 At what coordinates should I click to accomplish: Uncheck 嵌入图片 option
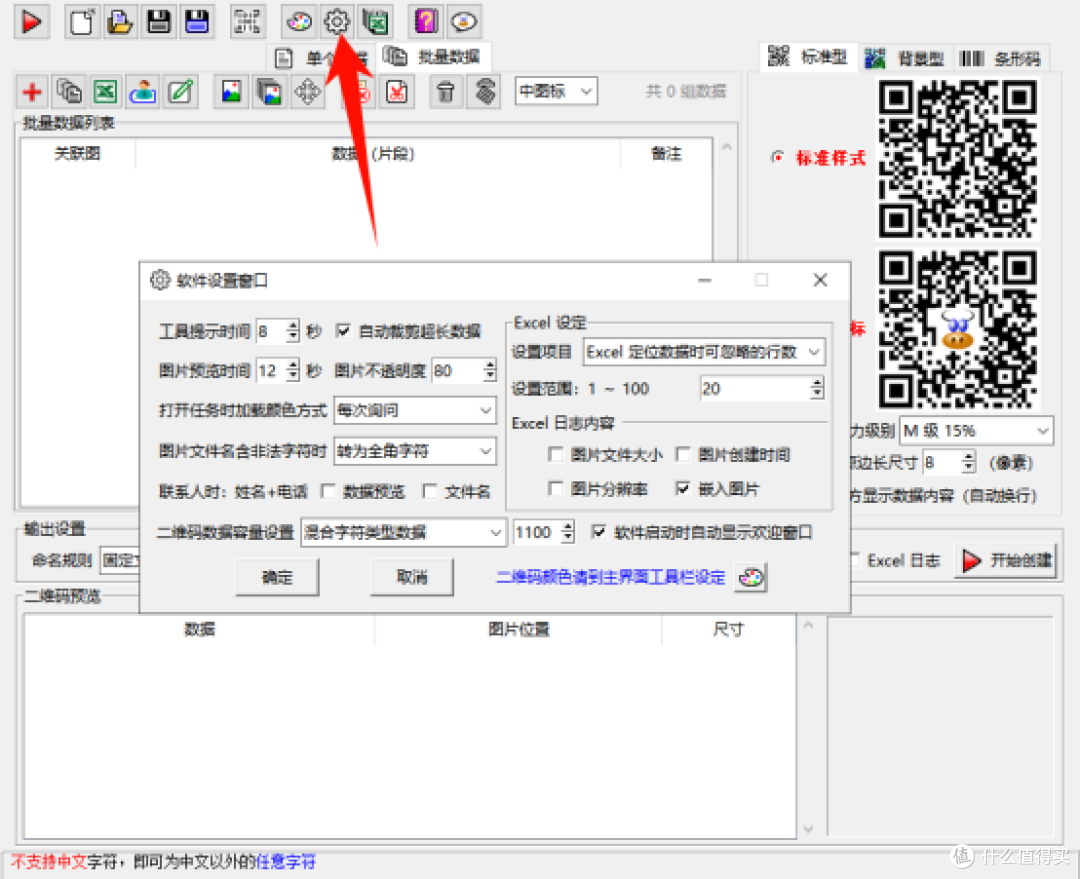(683, 489)
